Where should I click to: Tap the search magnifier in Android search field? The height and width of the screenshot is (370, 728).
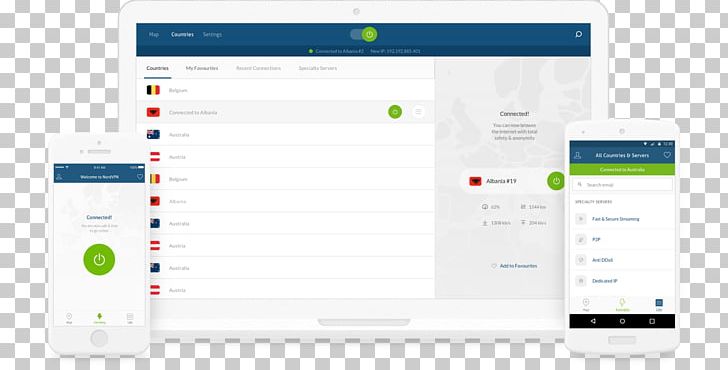pos(579,185)
